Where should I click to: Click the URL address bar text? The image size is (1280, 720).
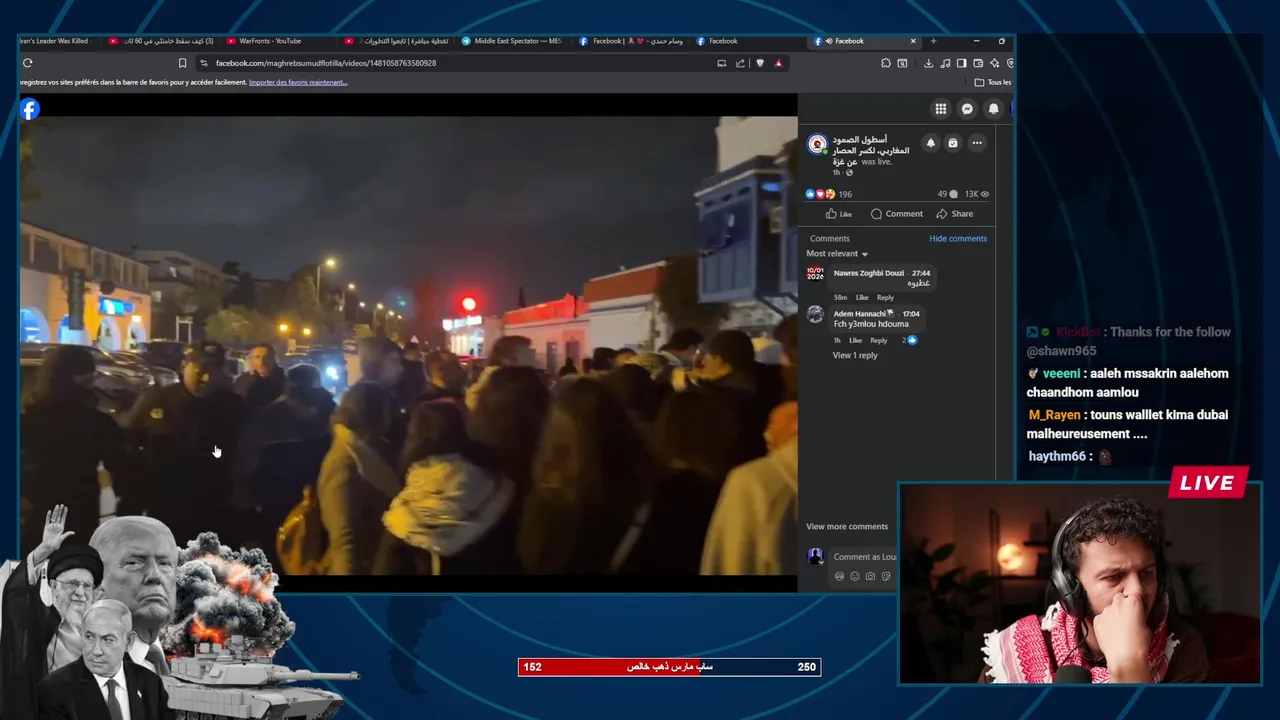326,63
